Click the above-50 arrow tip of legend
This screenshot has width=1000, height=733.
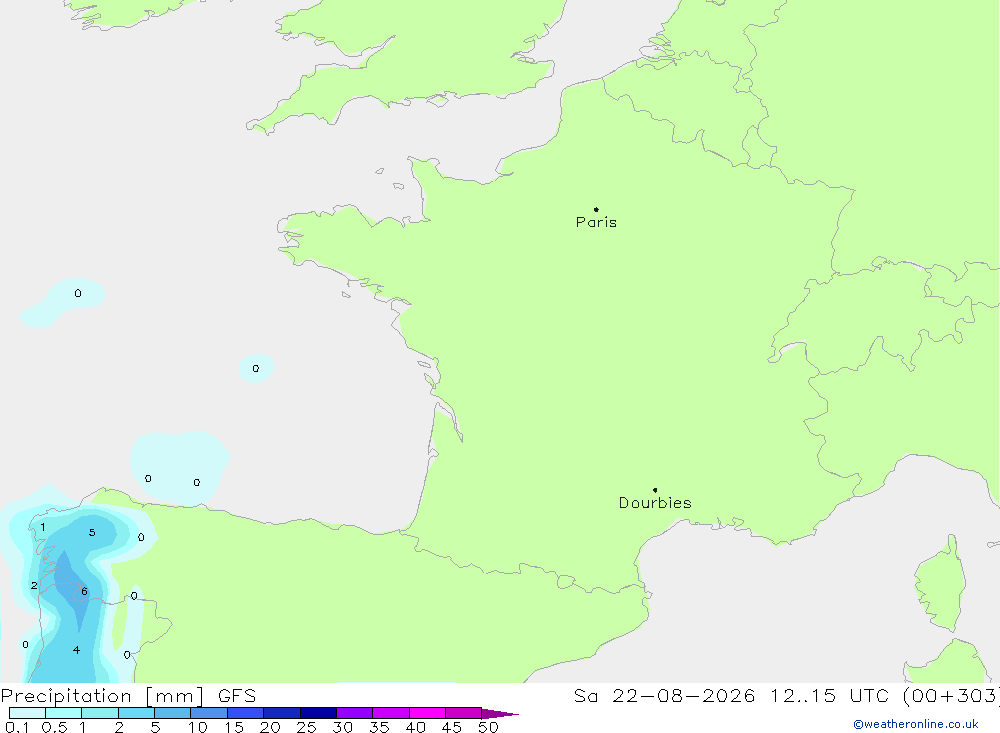500,713
